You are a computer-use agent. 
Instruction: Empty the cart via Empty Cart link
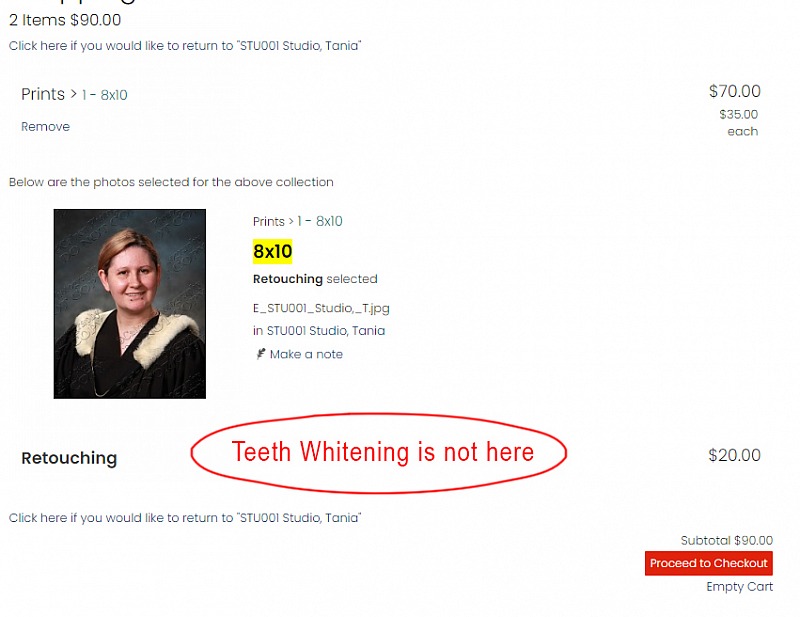(739, 586)
